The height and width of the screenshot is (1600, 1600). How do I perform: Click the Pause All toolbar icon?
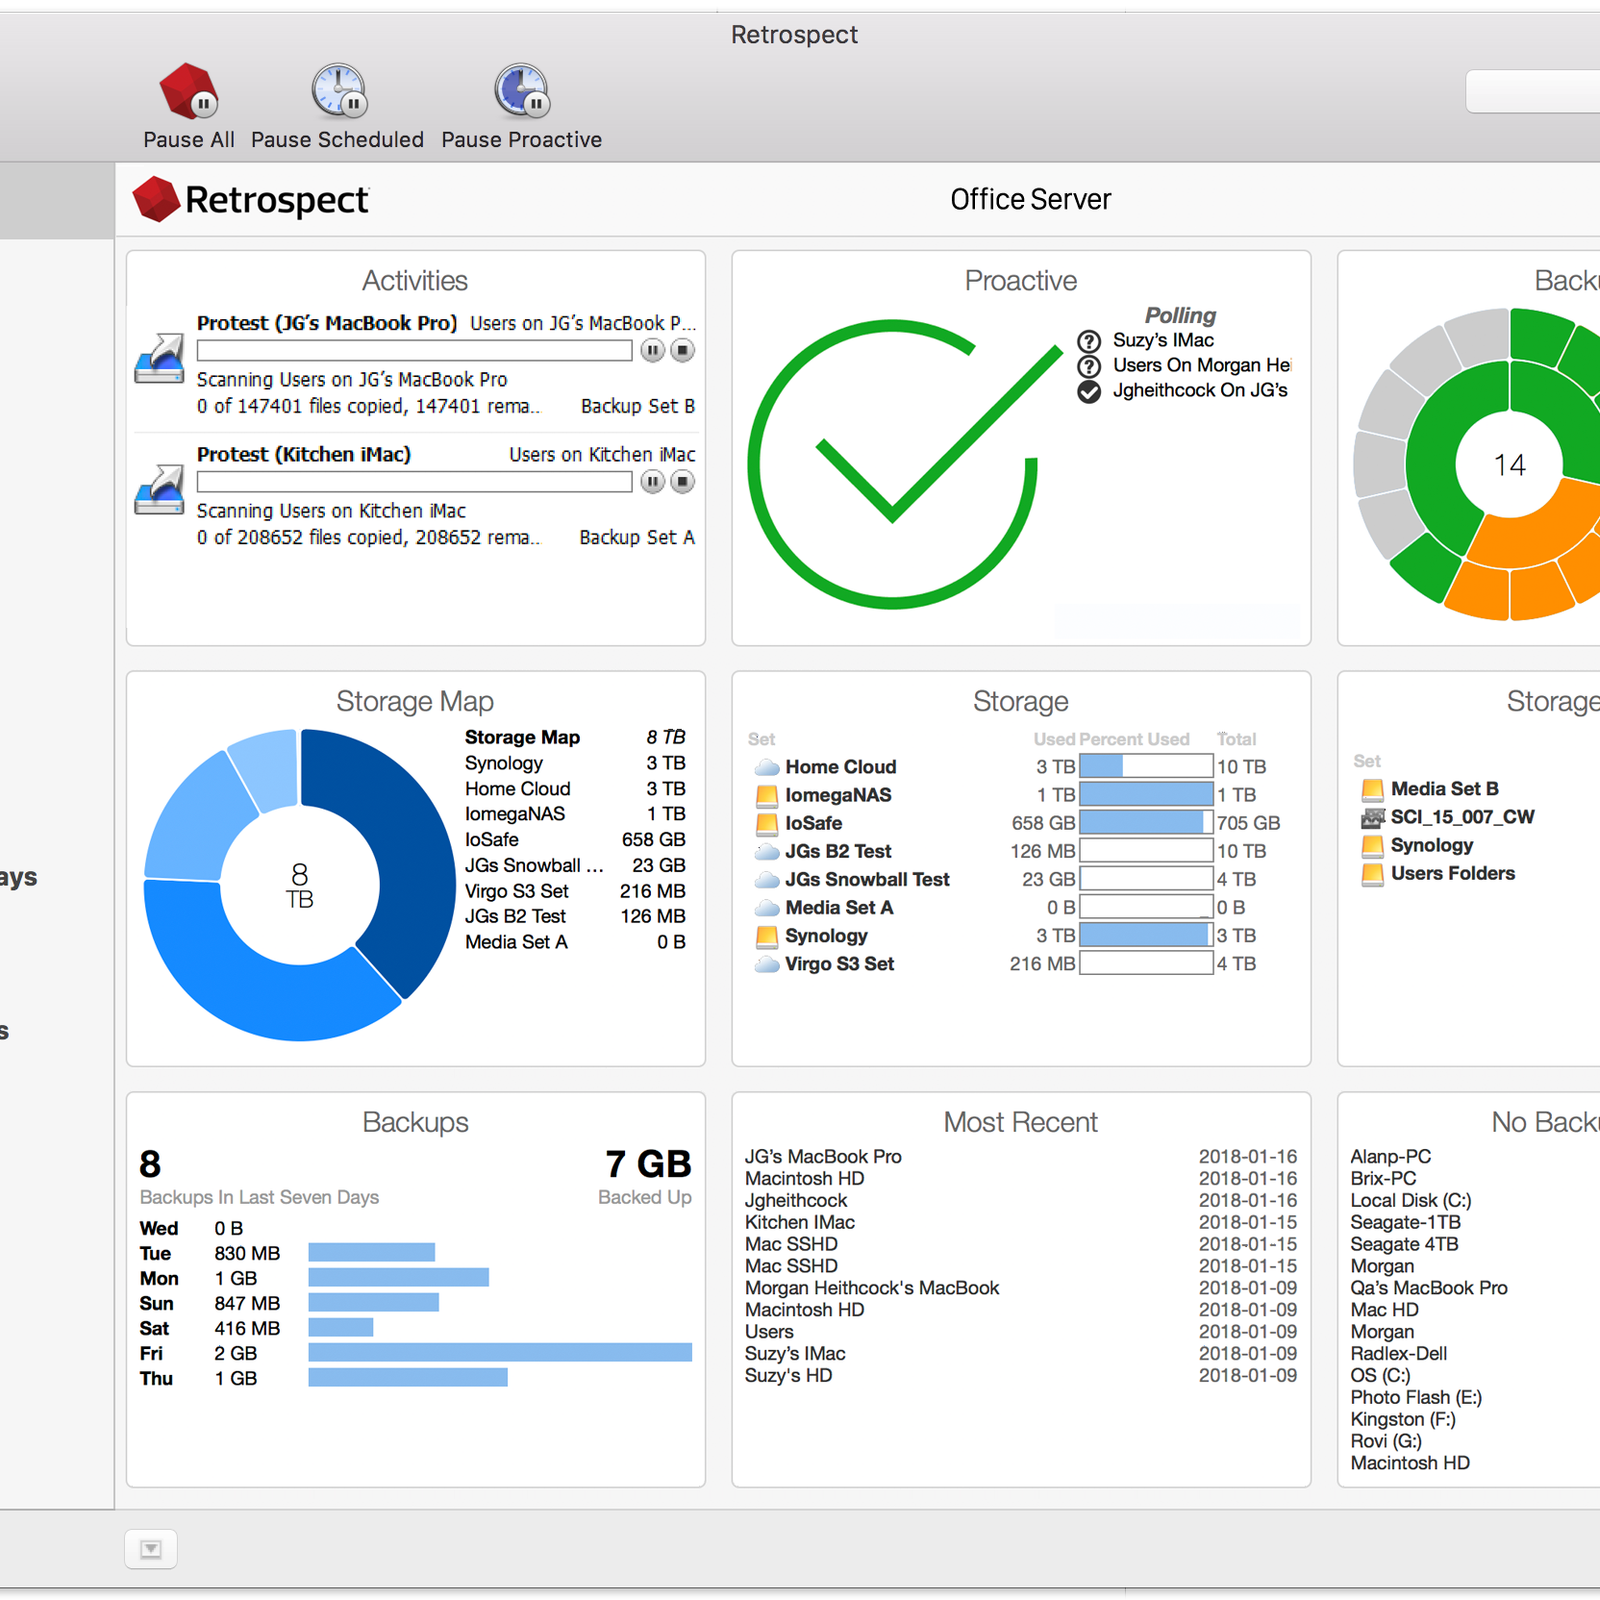pos(188,90)
